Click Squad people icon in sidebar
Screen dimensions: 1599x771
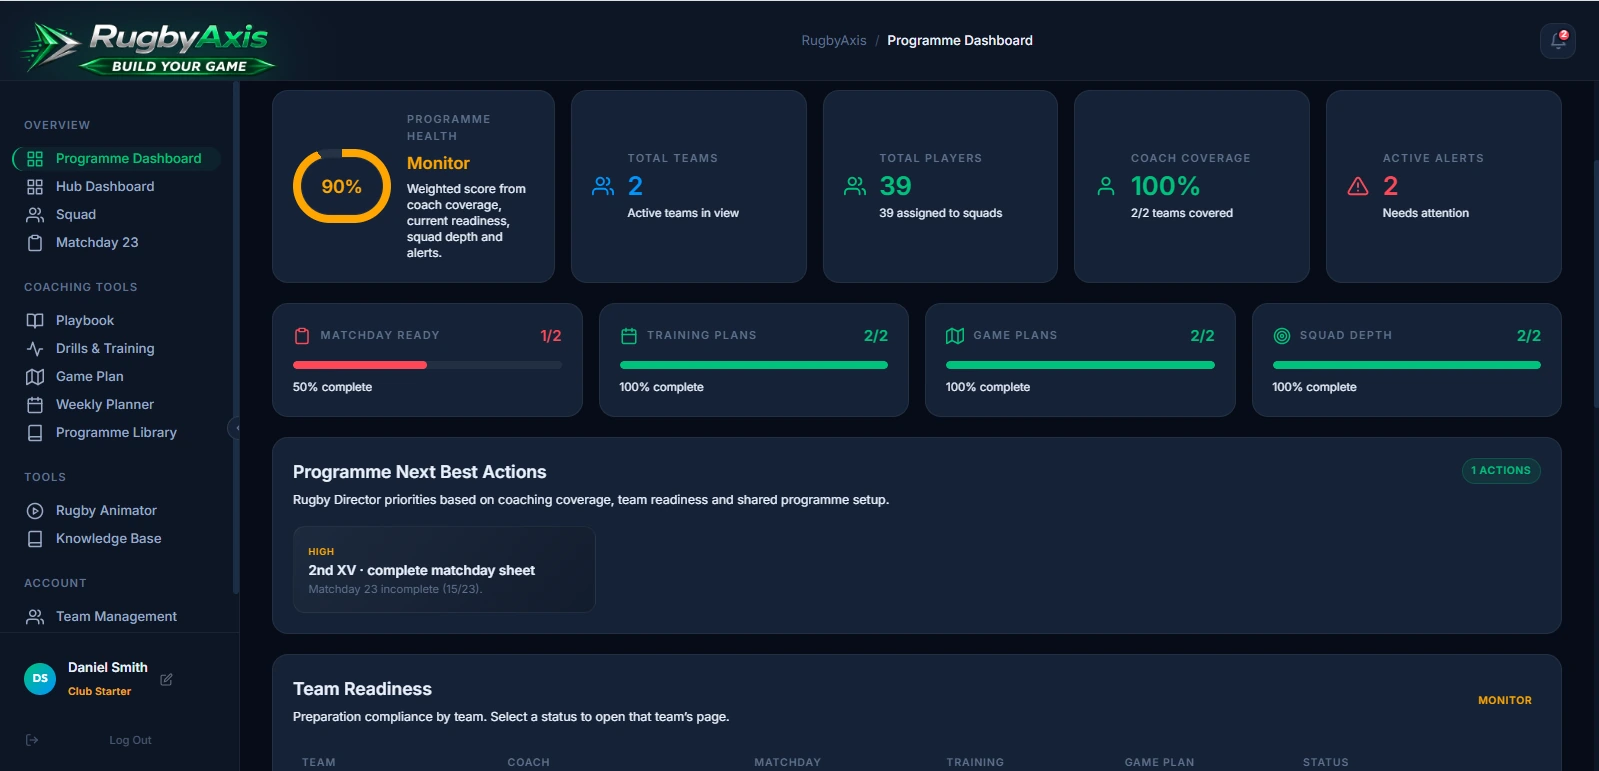click(x=35, y=215)
